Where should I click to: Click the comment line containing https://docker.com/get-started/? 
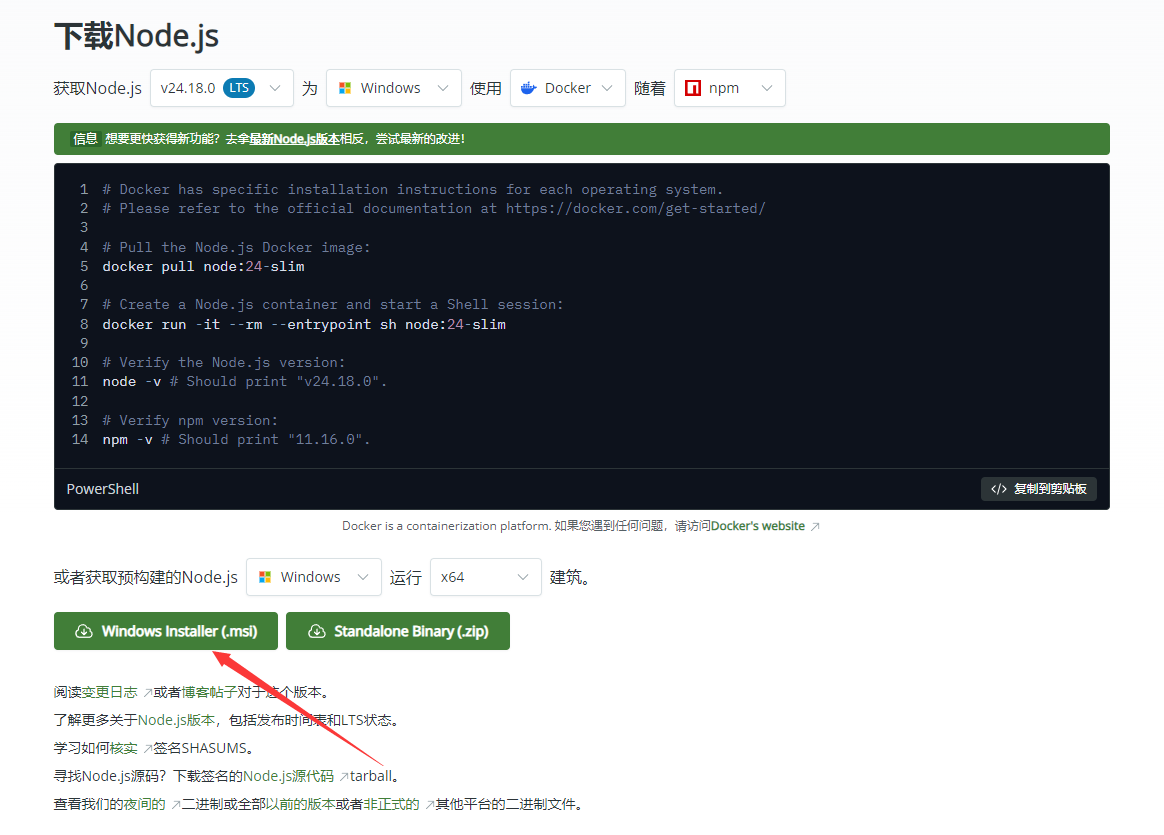point(434,209)
